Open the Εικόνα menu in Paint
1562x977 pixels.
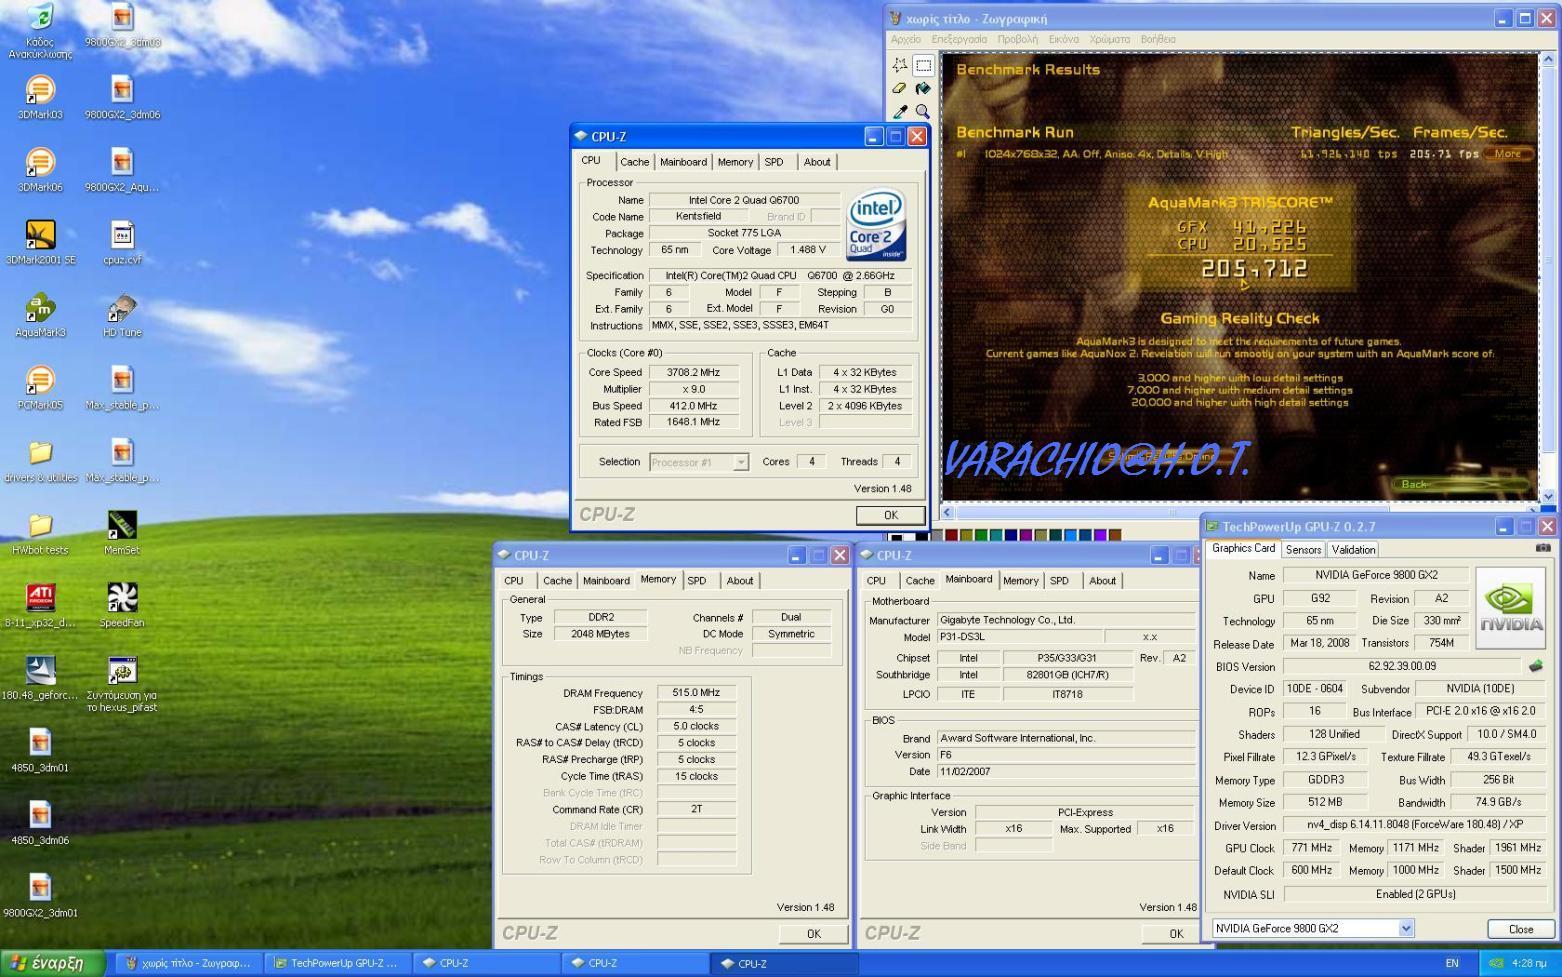[x=1063, y=39]
